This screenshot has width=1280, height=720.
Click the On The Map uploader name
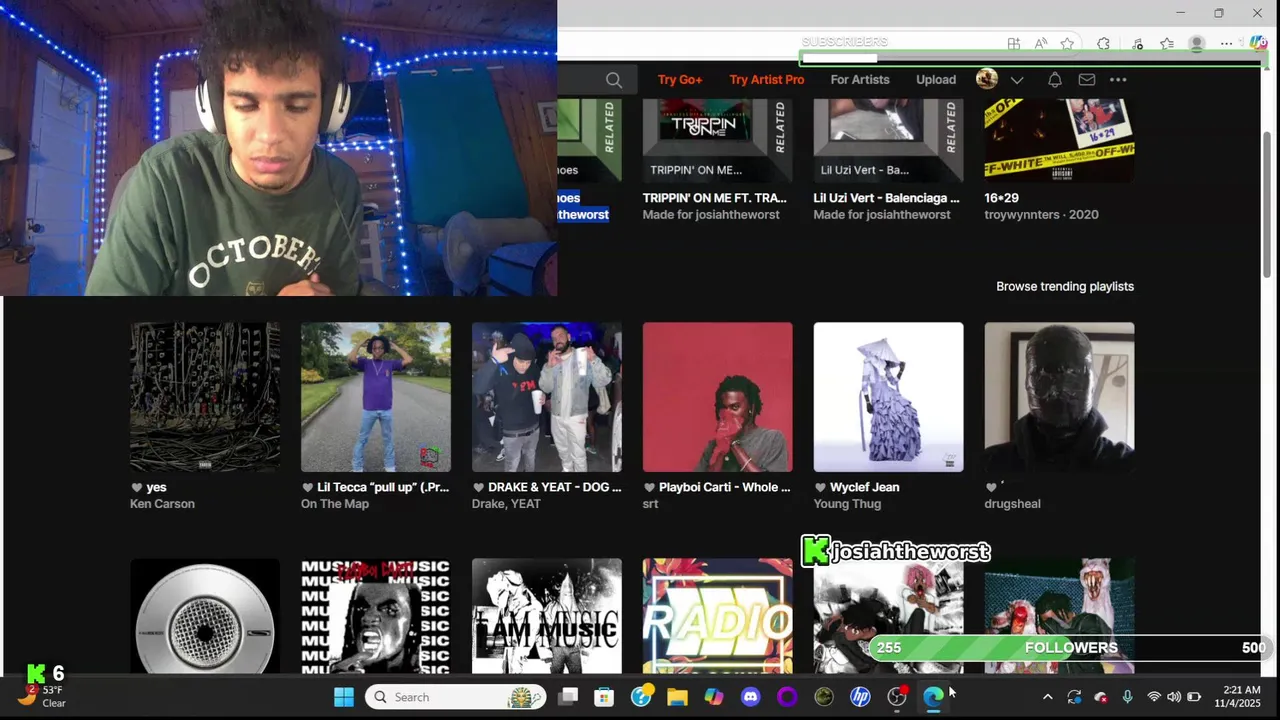[x=335, y=504]
